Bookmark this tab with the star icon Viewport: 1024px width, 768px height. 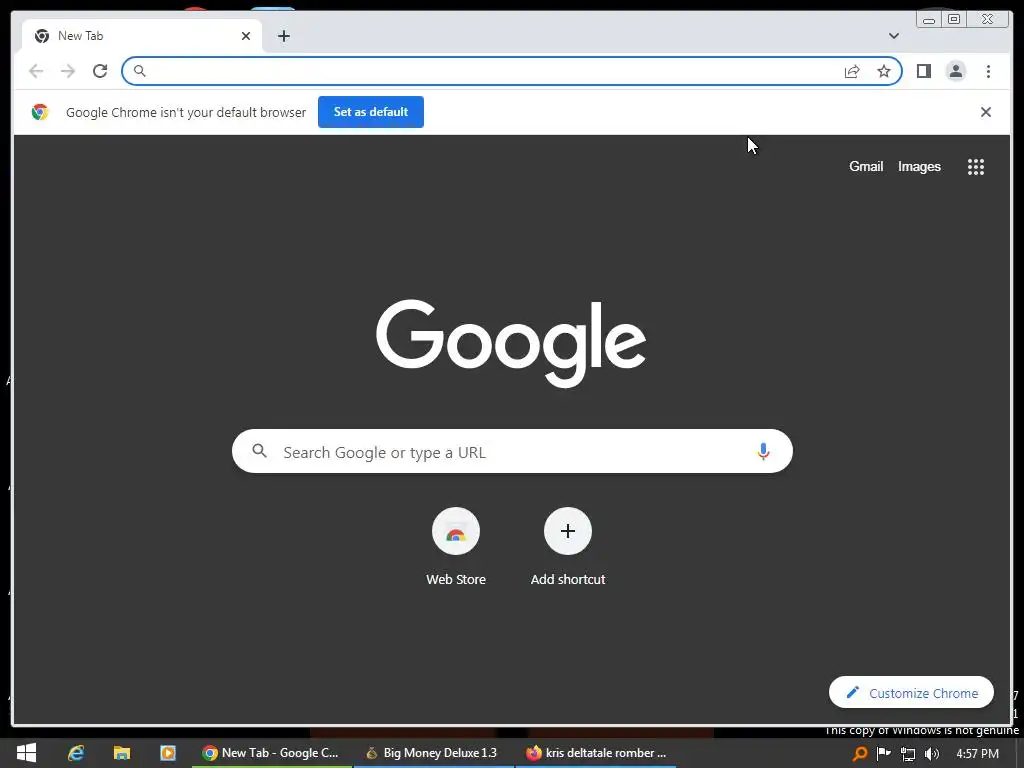coord(884,71)
